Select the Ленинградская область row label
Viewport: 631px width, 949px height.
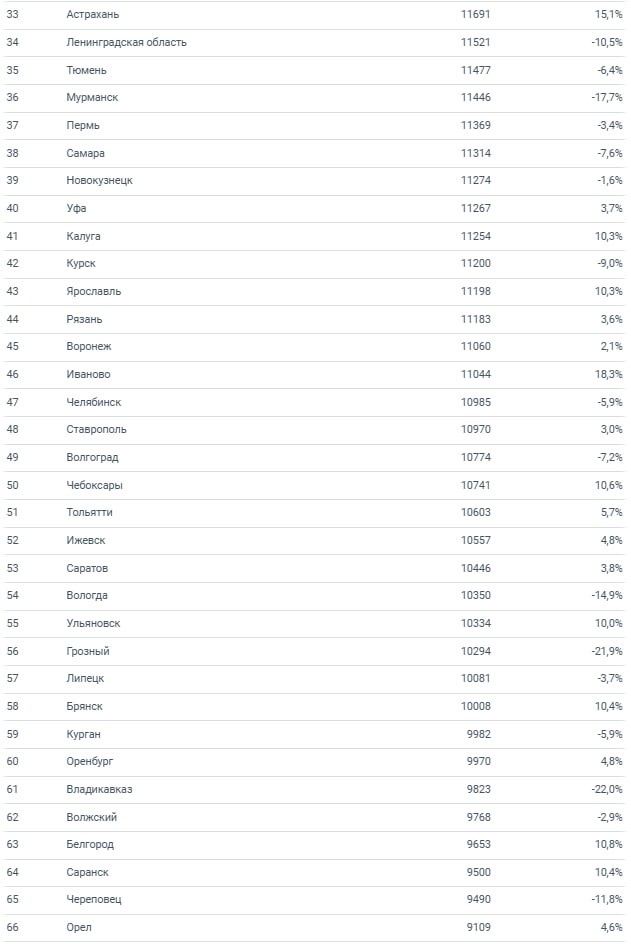click(x=126, y=43)
